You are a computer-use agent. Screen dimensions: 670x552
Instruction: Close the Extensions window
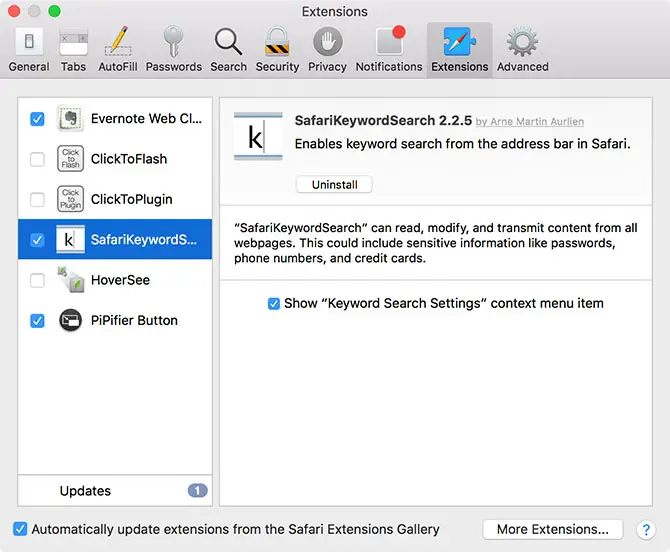(x=14, y=11)
